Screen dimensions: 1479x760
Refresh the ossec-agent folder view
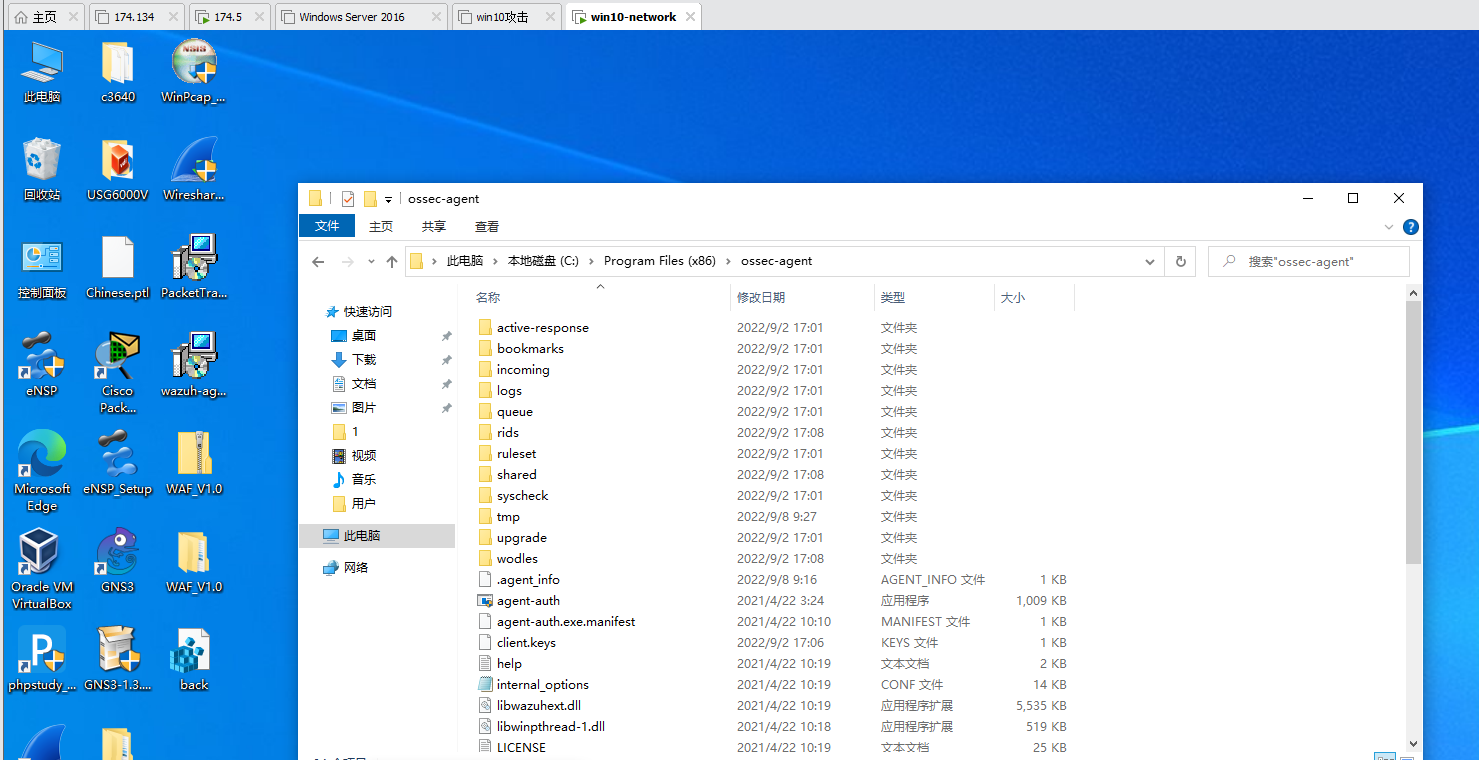coord(1180,261)
